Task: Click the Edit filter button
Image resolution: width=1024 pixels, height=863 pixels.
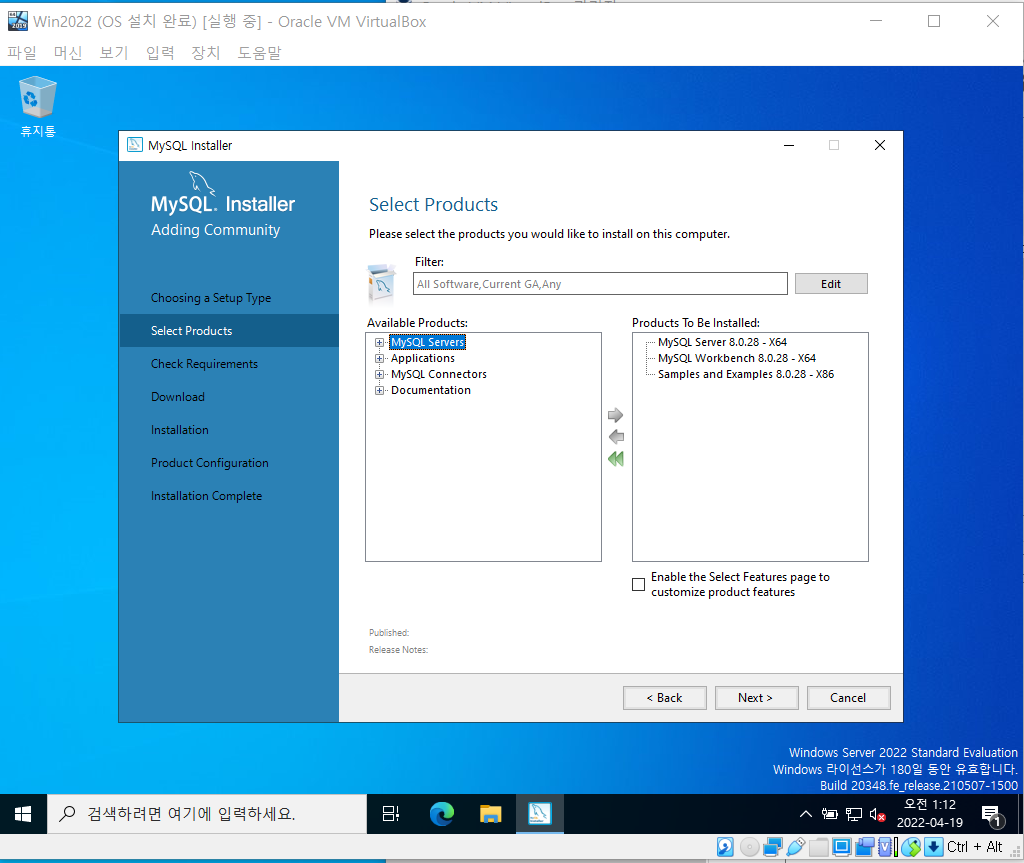Action: click(x=831, y=284)
